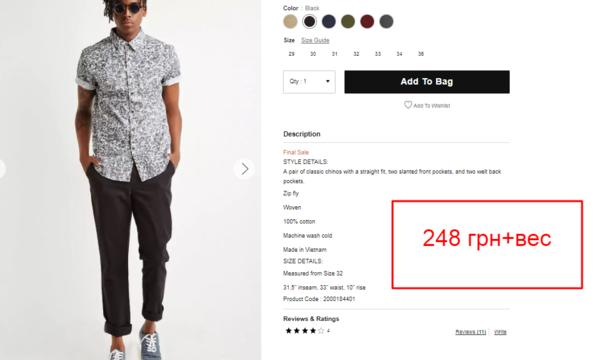Pick the dark gray color swatch
600x360 pixels.
click(x=386, y=21)
